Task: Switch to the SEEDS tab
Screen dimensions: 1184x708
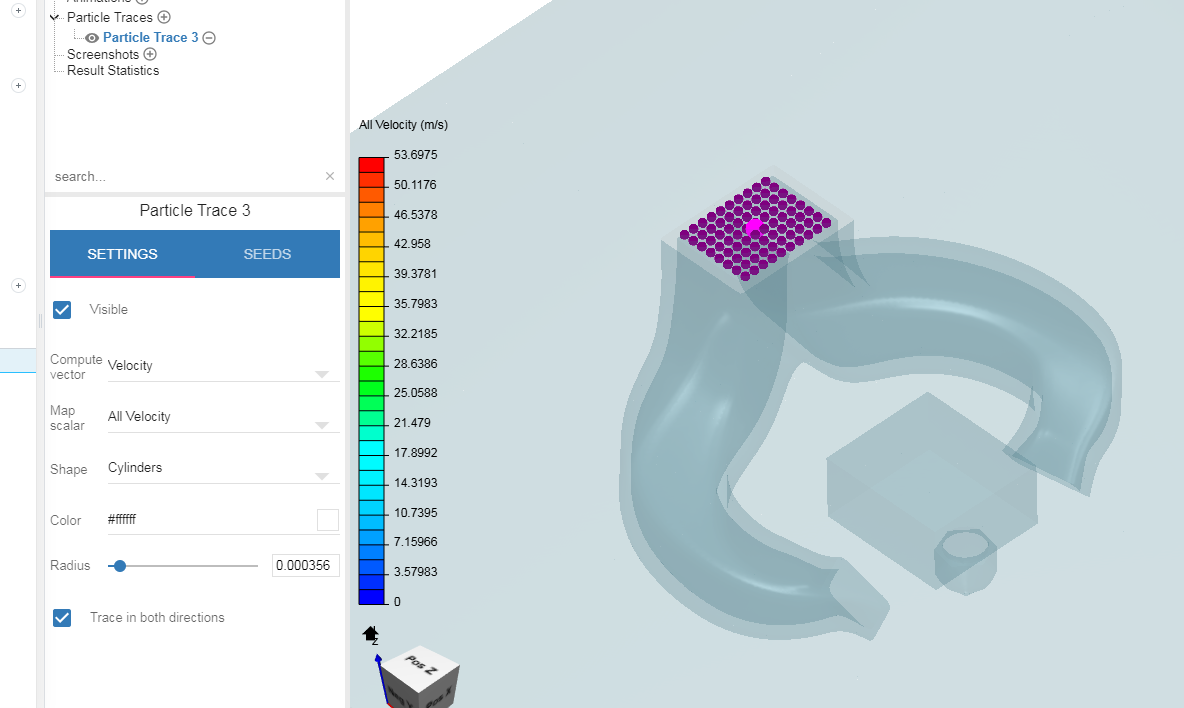Action: (267, 254)
